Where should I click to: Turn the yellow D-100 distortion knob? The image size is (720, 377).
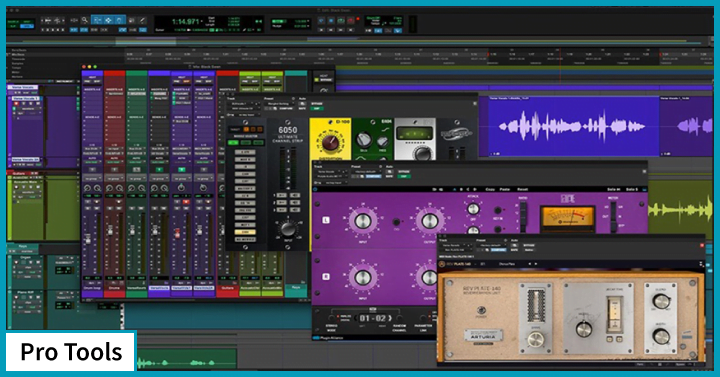pos(331,143)
